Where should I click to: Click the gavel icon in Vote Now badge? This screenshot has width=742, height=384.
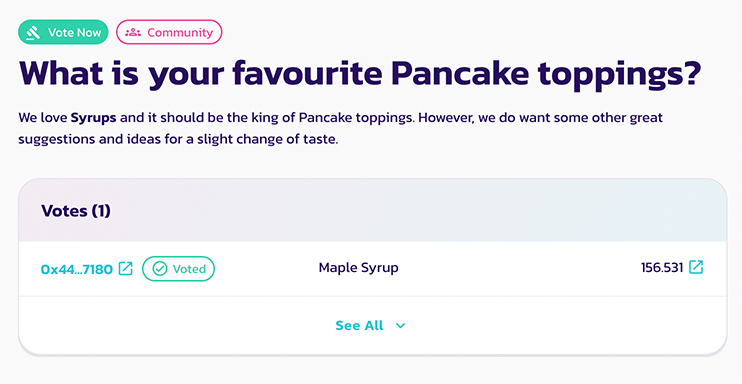(33, 32)
